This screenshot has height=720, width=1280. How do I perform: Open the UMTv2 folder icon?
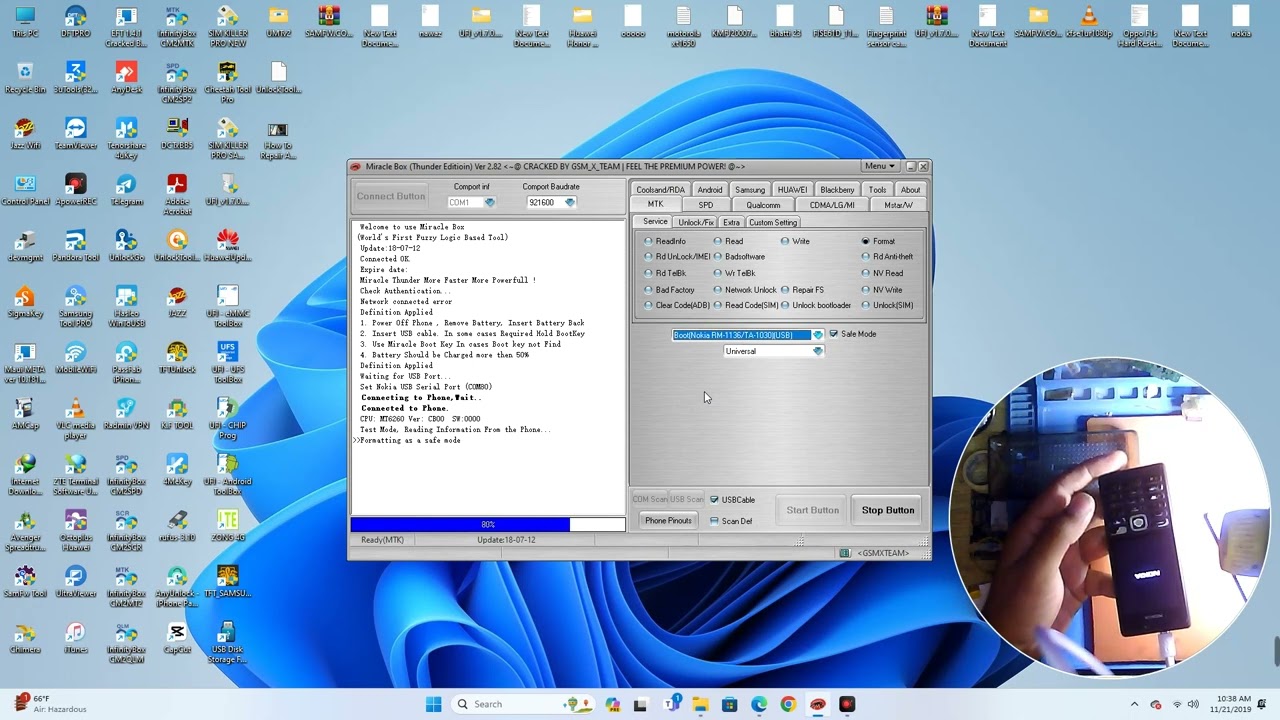point(279,23)
